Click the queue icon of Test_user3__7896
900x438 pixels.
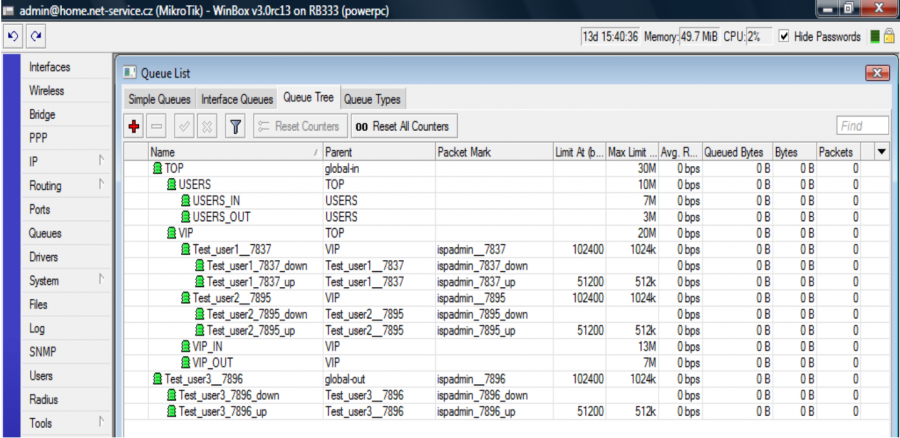pyautogui.click(x=157, y=379)
